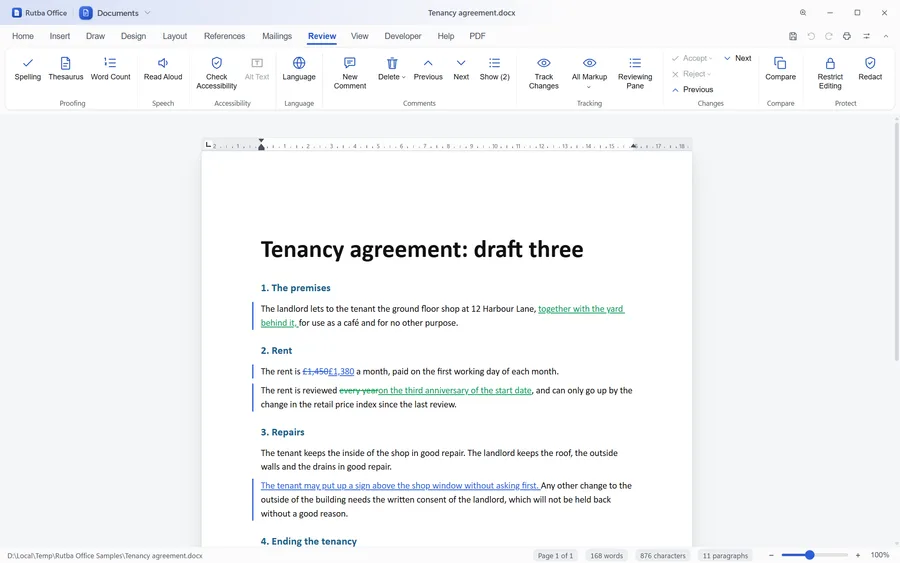Screen dimensions: 900x563
Task: Open the Developer tab
Action: click(402, 36)
